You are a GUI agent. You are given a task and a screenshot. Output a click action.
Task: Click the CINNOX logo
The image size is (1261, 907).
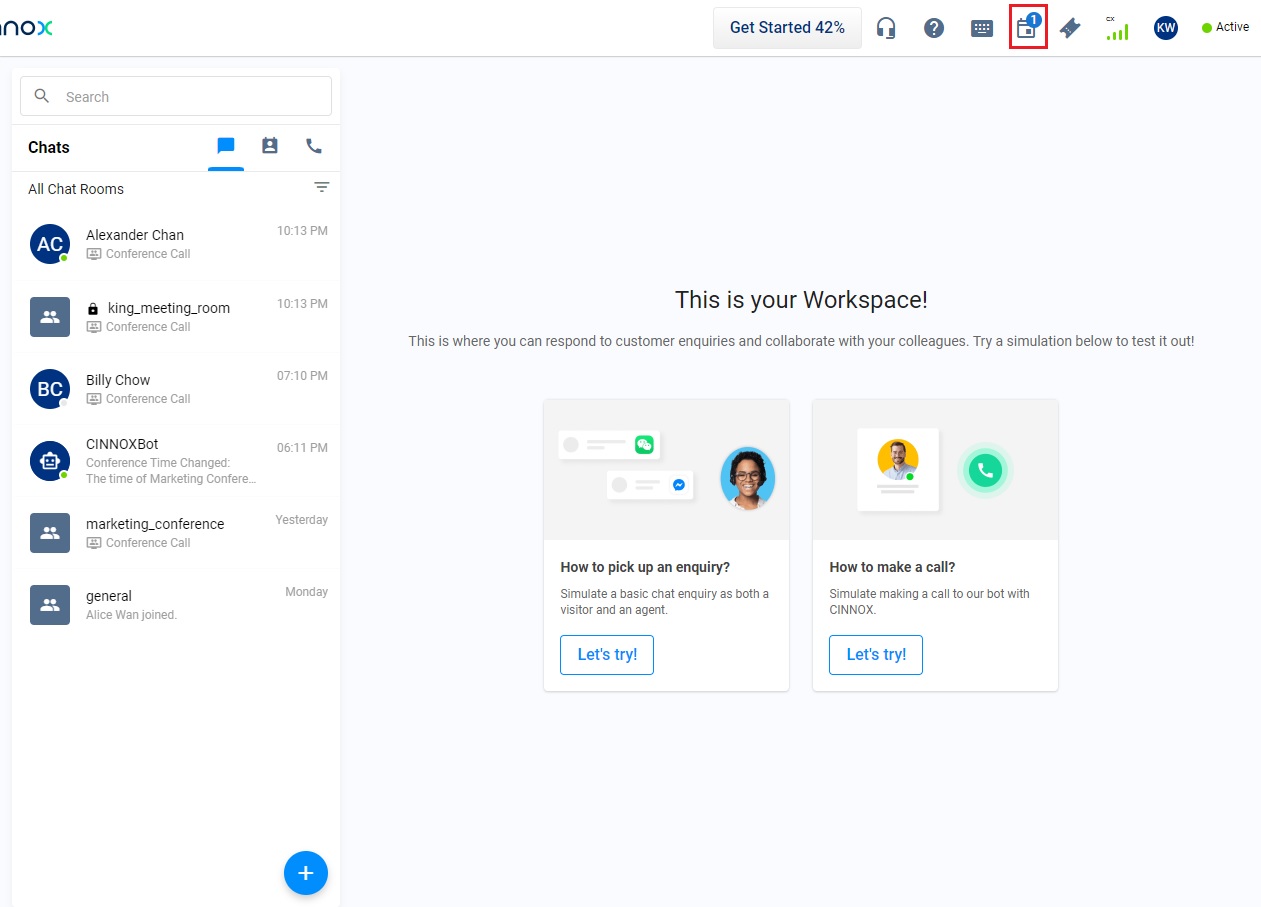pyautogui.click(x=26, y=28)
